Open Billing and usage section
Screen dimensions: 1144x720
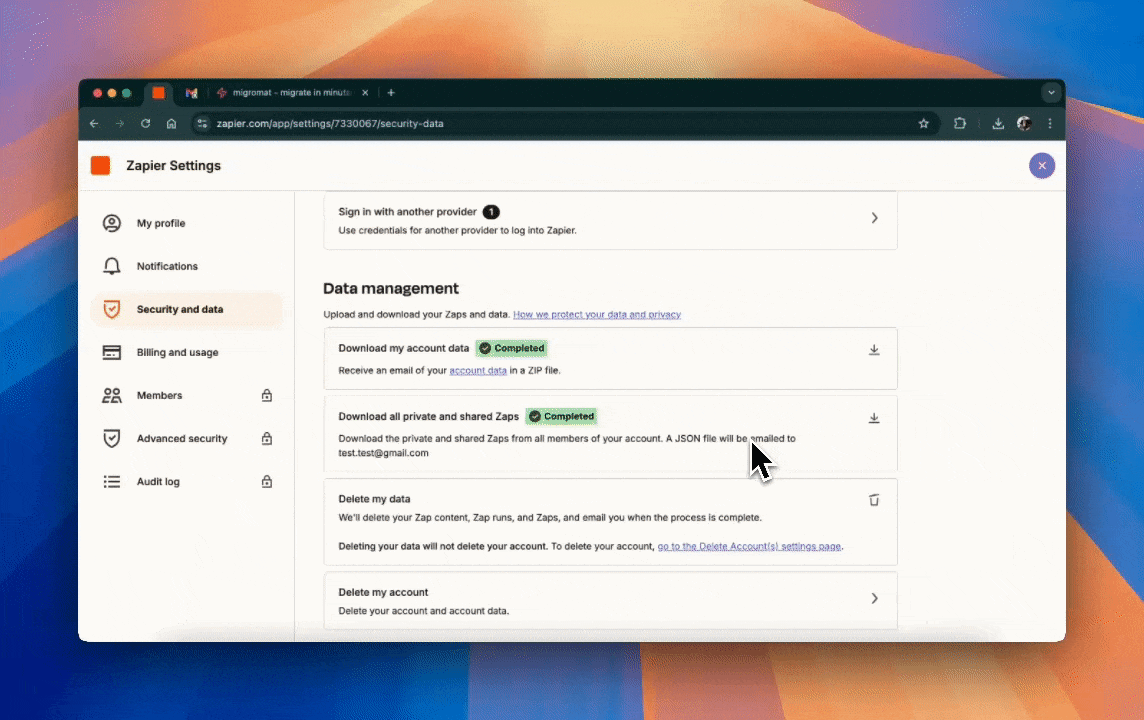pos(177,352)
